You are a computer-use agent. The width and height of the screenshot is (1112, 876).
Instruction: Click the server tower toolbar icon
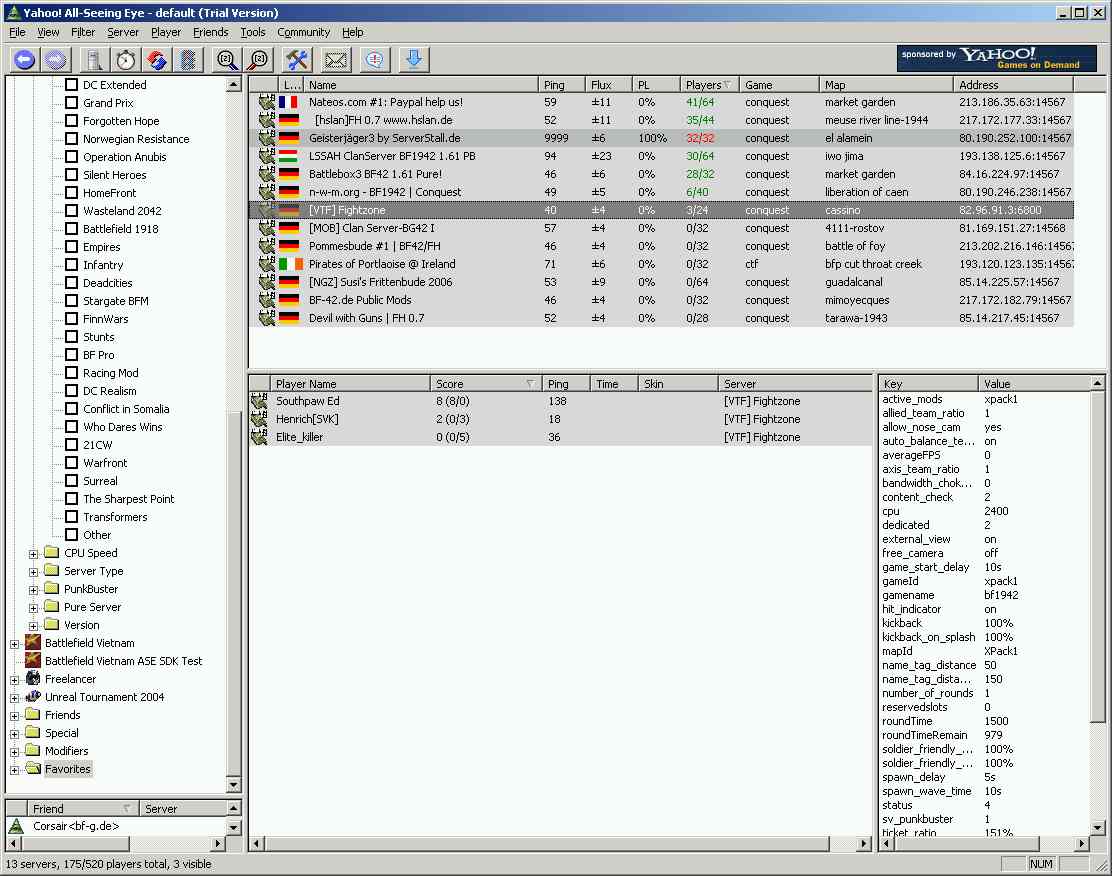point(94,60)
